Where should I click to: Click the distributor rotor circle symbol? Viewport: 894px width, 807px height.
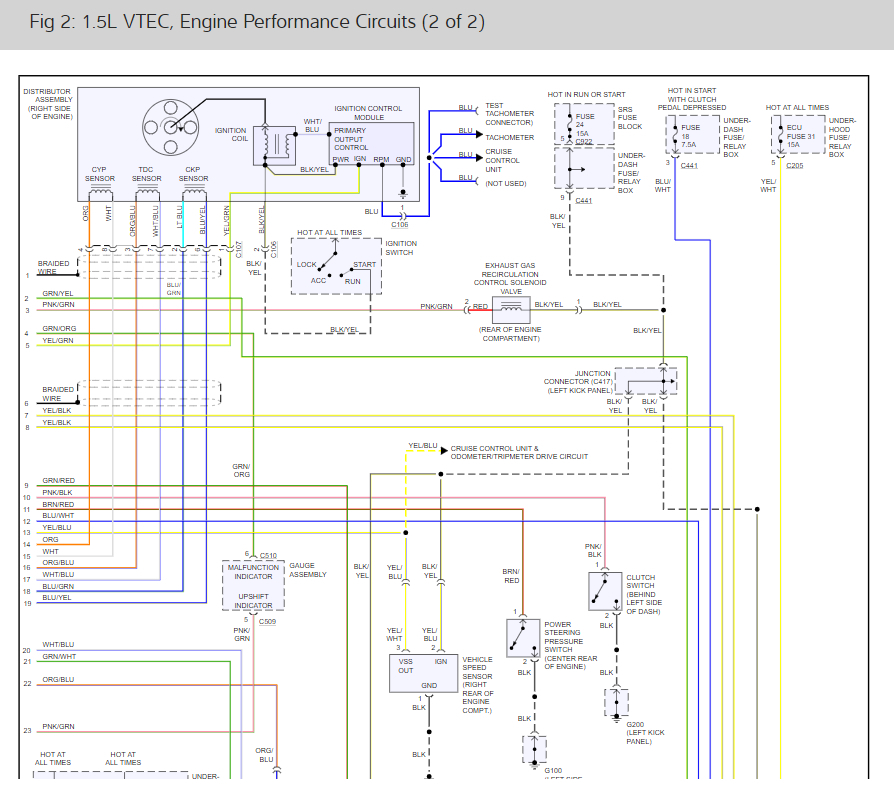(x=172, y=126)
